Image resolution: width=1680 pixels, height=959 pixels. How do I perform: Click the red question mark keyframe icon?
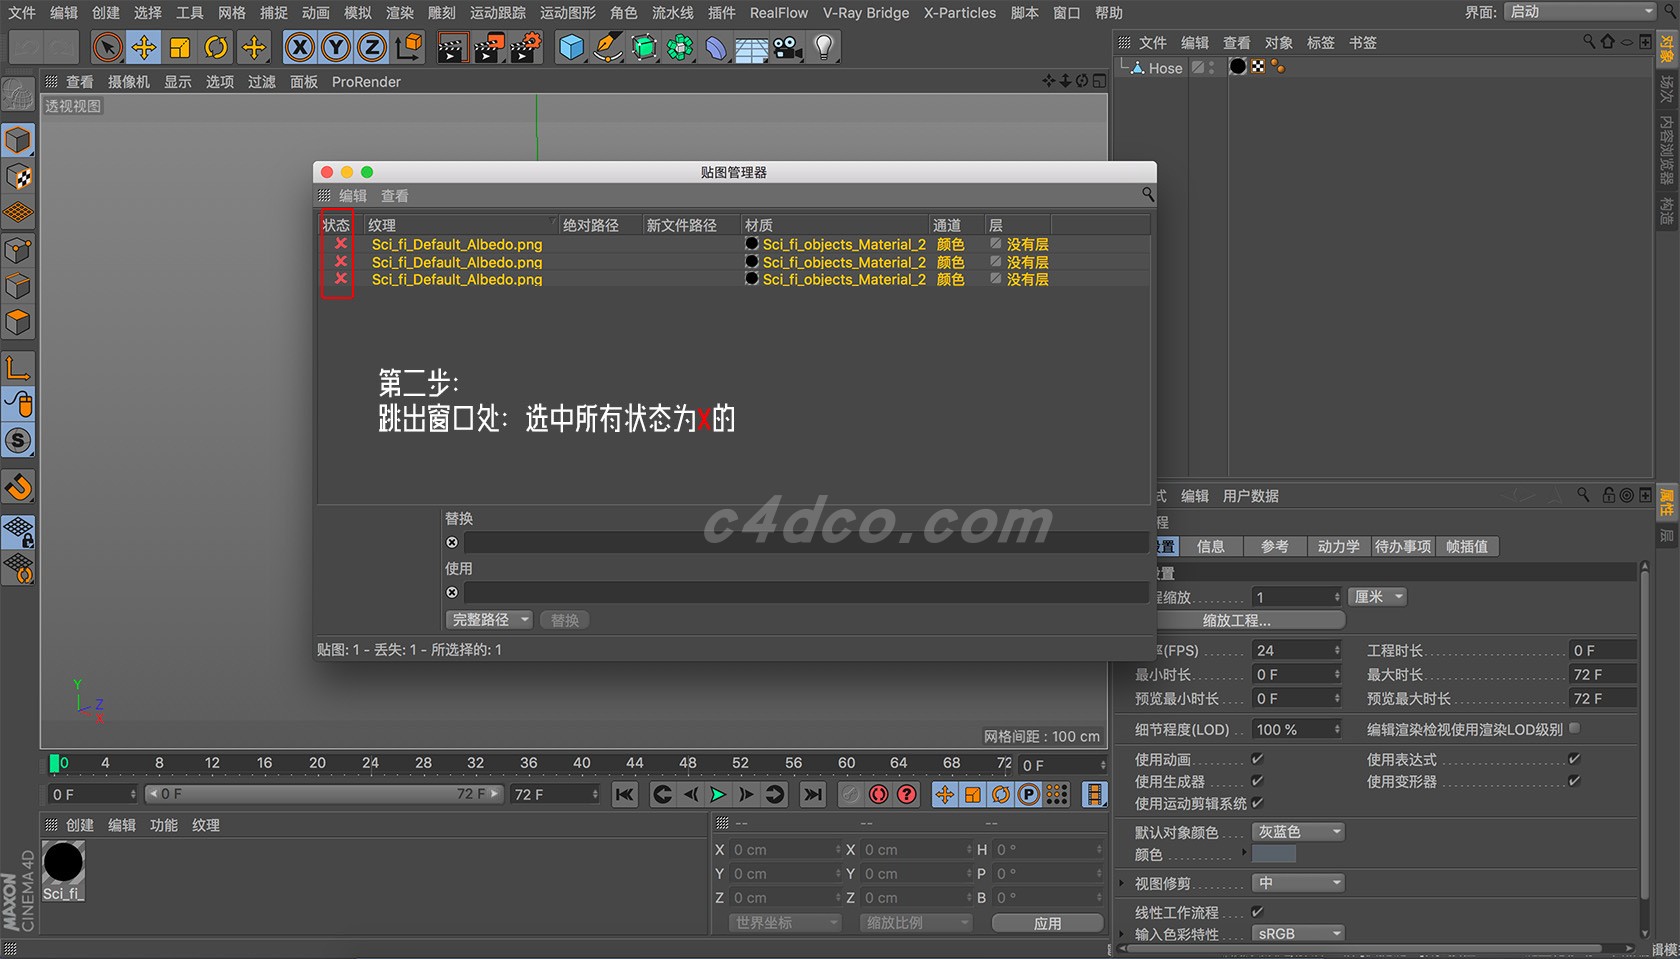click(x=906, y=794)
